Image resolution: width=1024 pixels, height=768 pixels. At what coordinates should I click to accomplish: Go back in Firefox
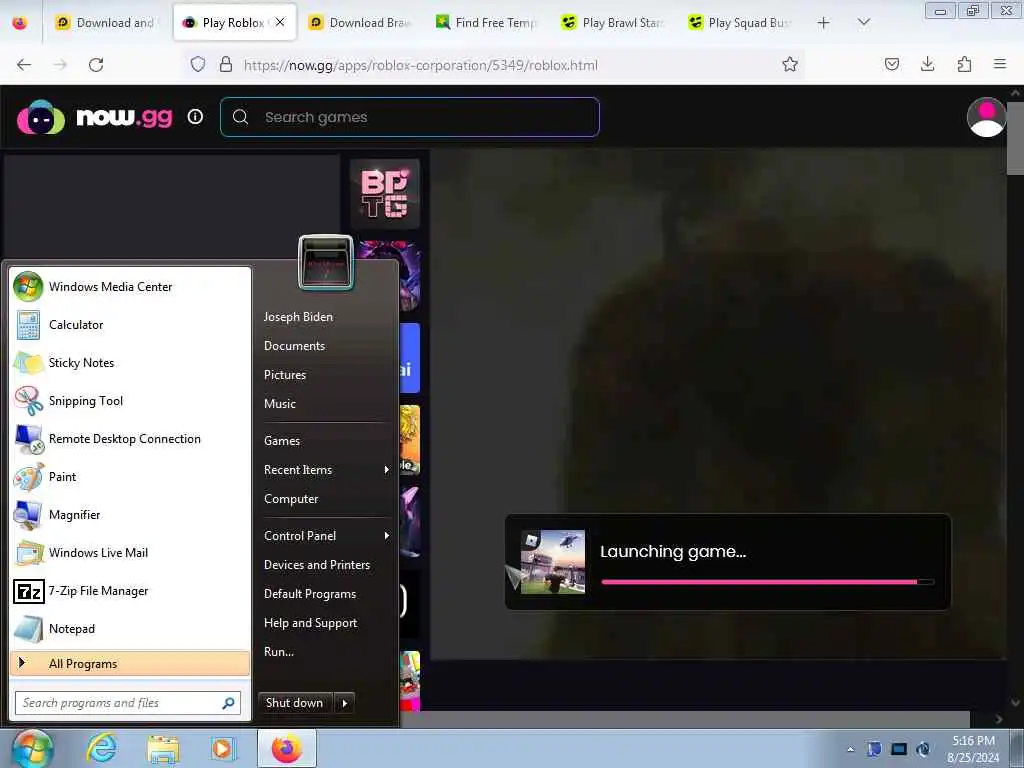pyautogui.click(x=24, y=65)
